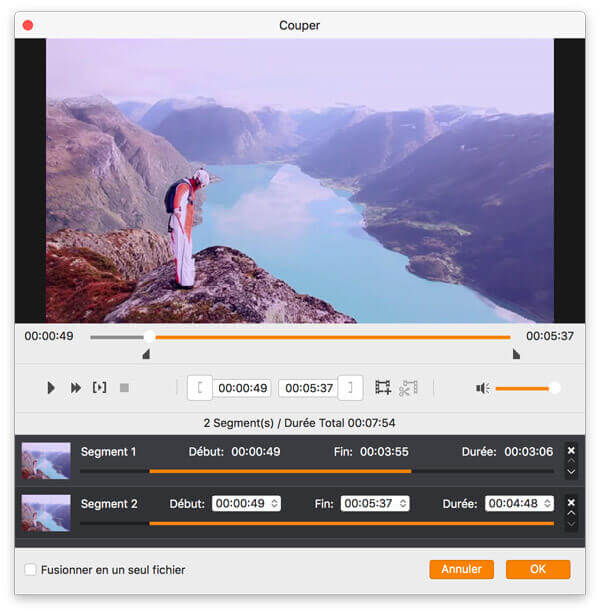The width and height of the screenshot is (600, 613).
Task: Click the total time label 00:05:37 beside timeline
Action: (550, 336)
